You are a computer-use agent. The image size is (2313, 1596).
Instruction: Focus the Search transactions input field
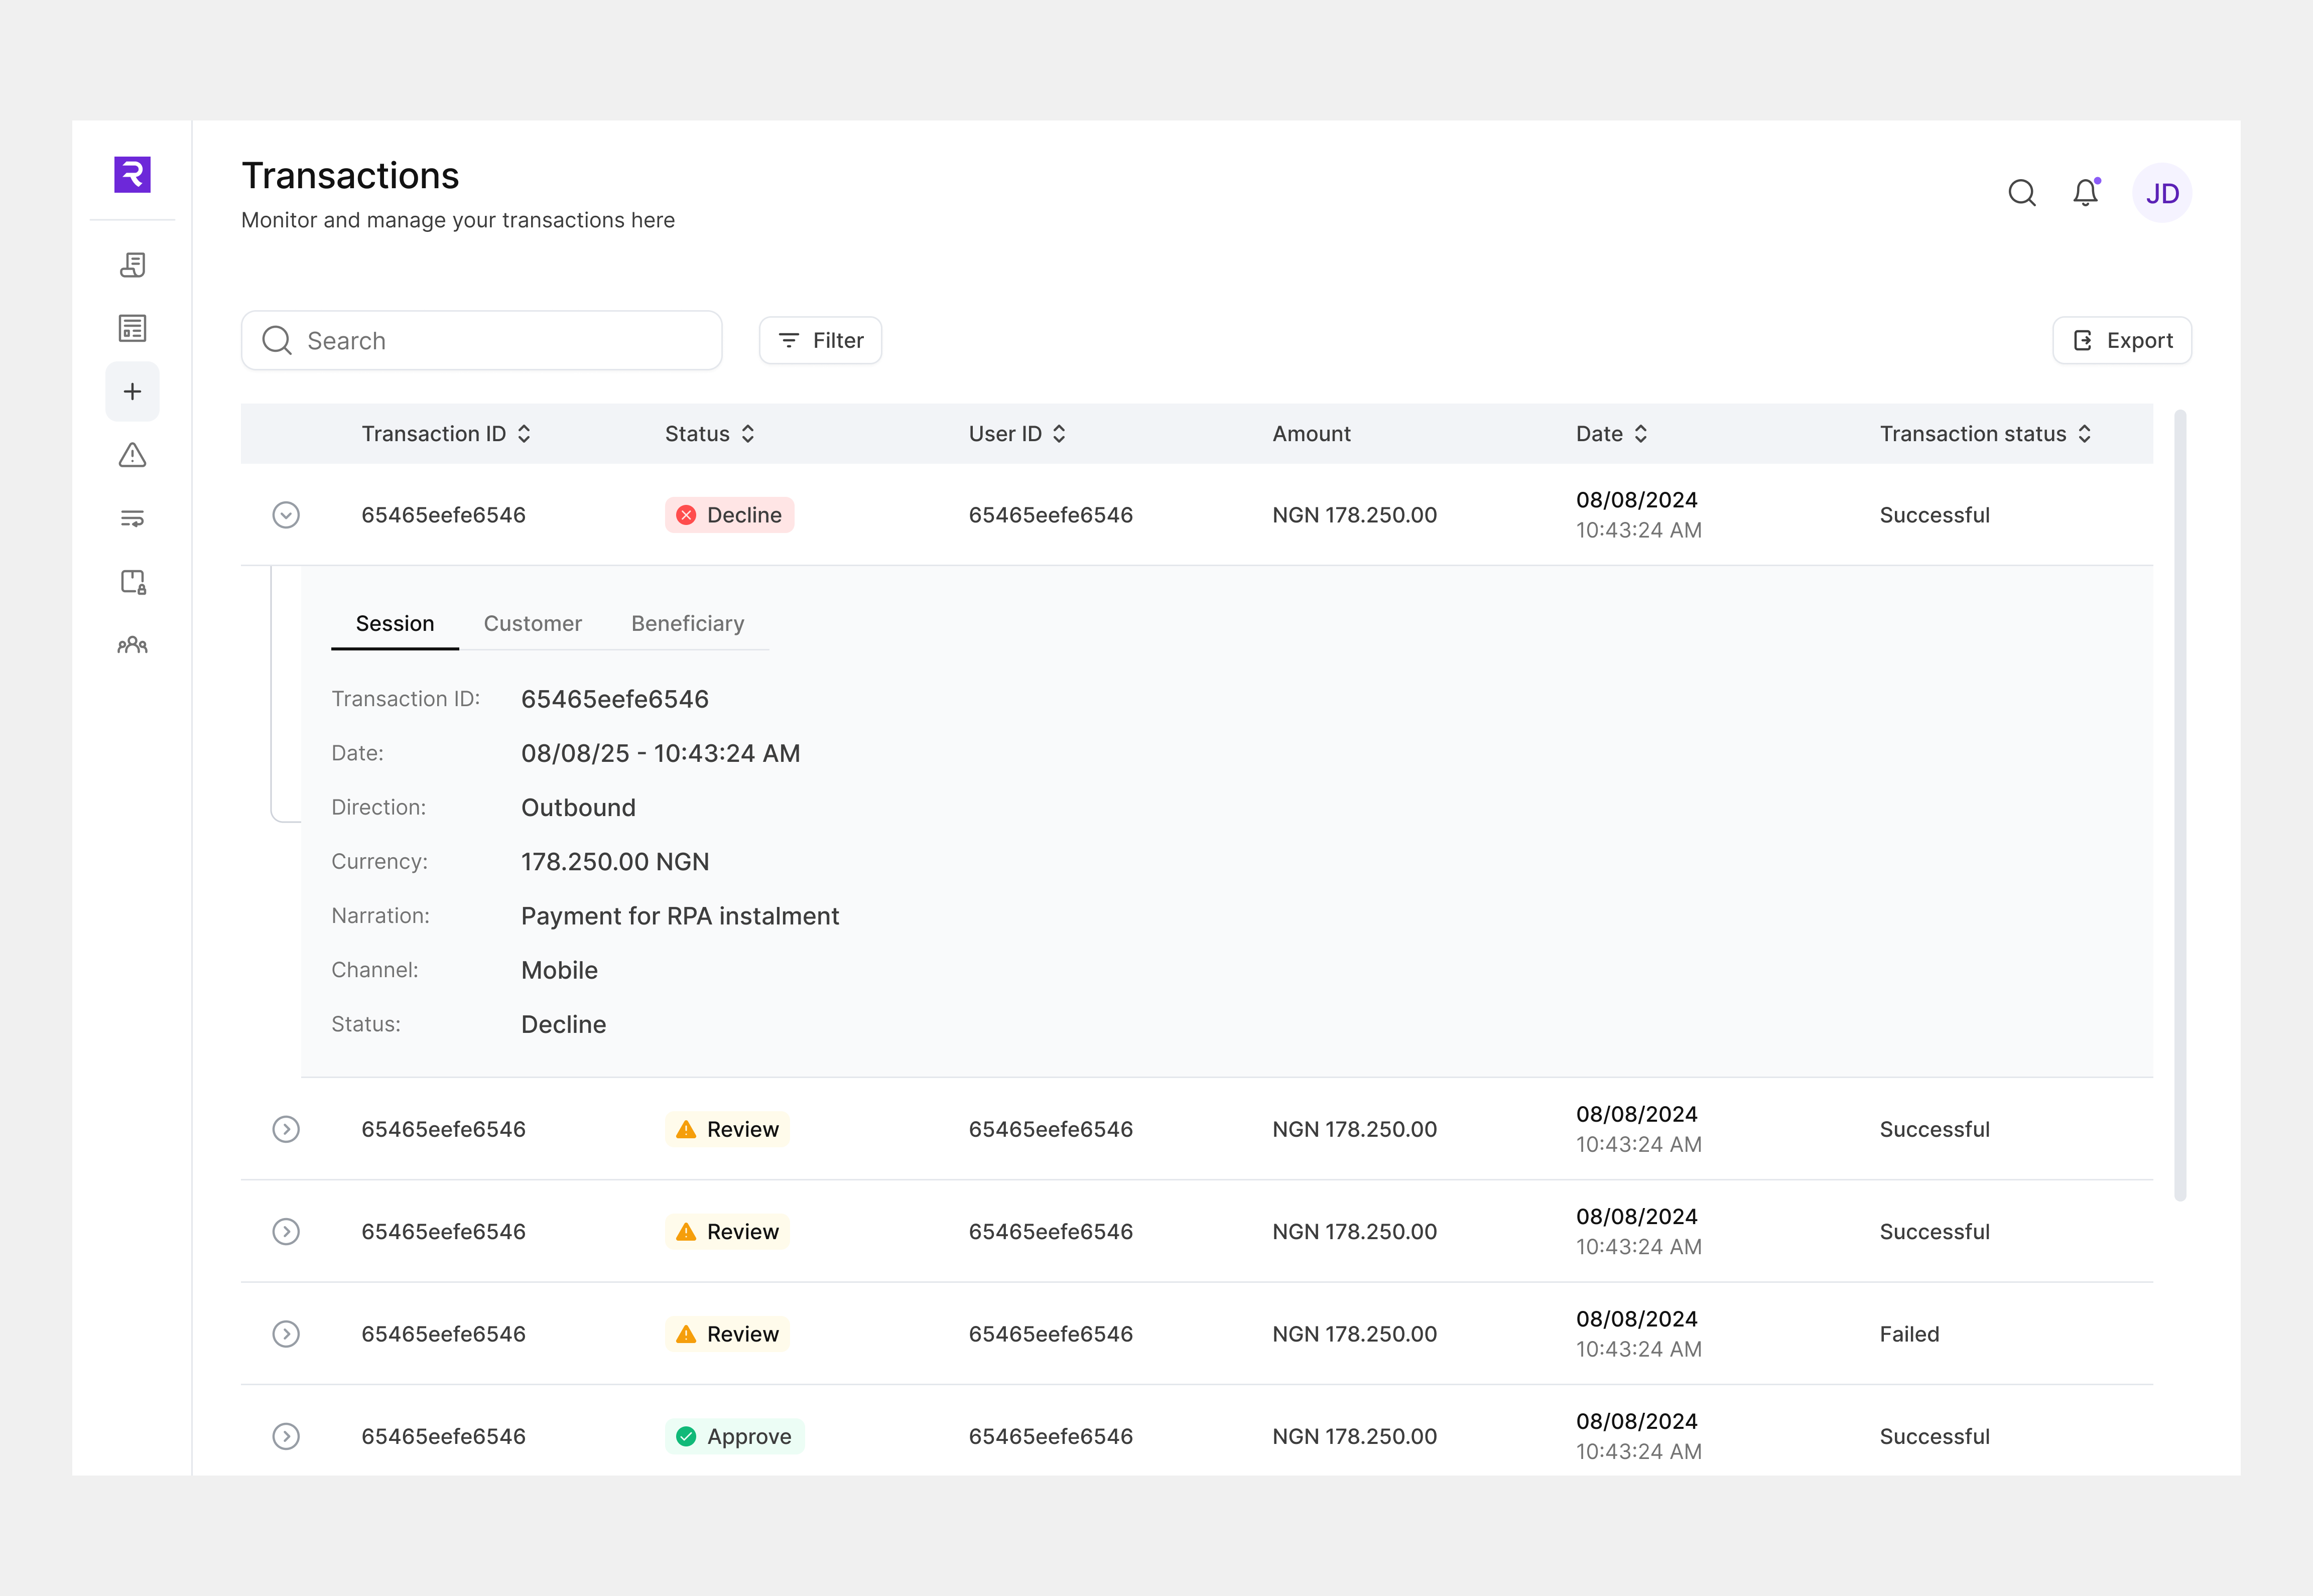[482, 341]
